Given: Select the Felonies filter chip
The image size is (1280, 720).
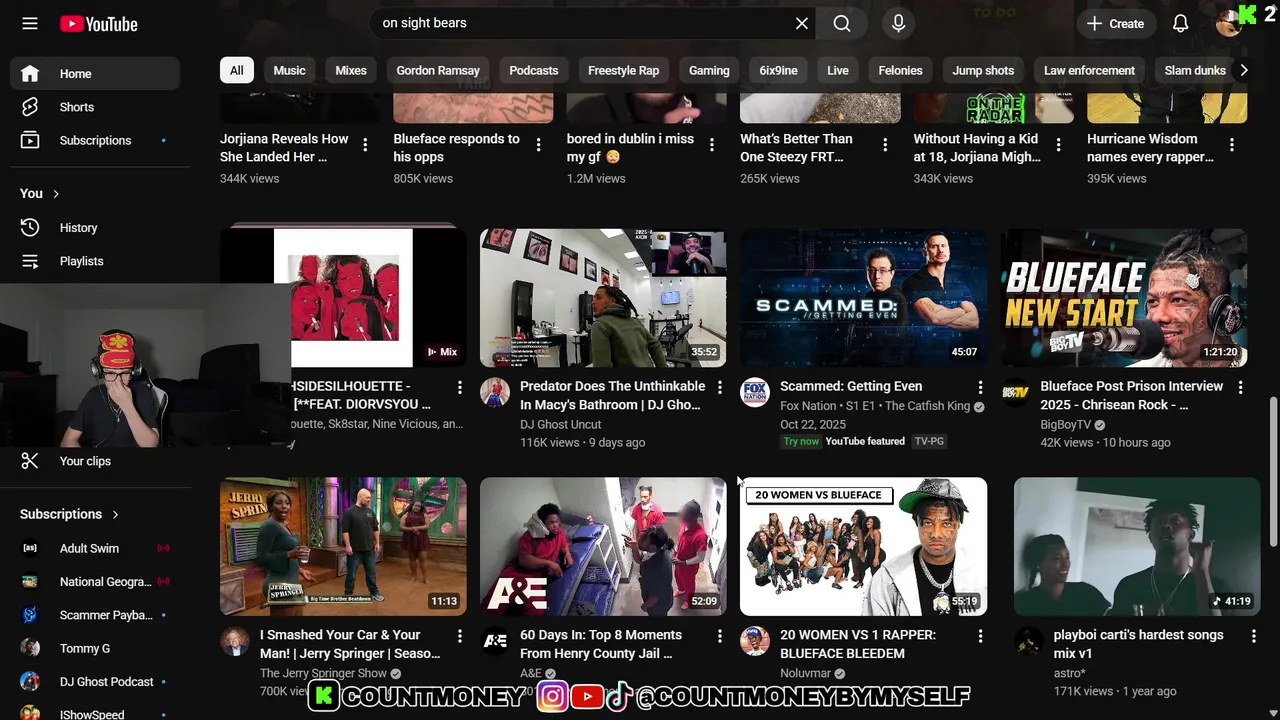Looking at the screenshot, I should (x=900, y=70).
